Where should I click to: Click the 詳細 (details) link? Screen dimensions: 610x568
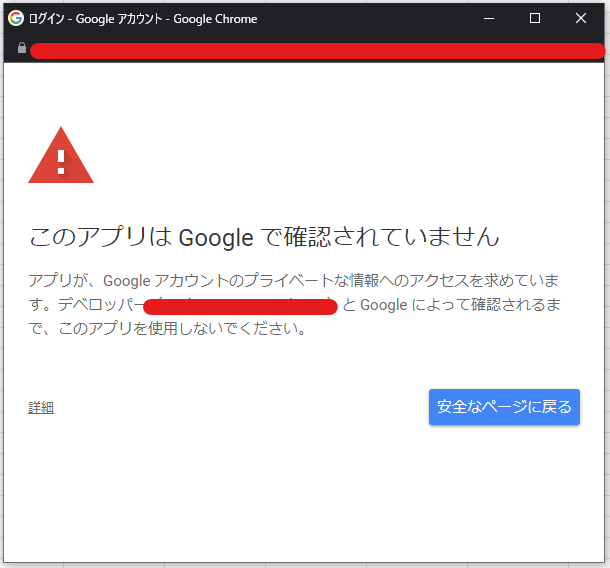coord(41,408)
